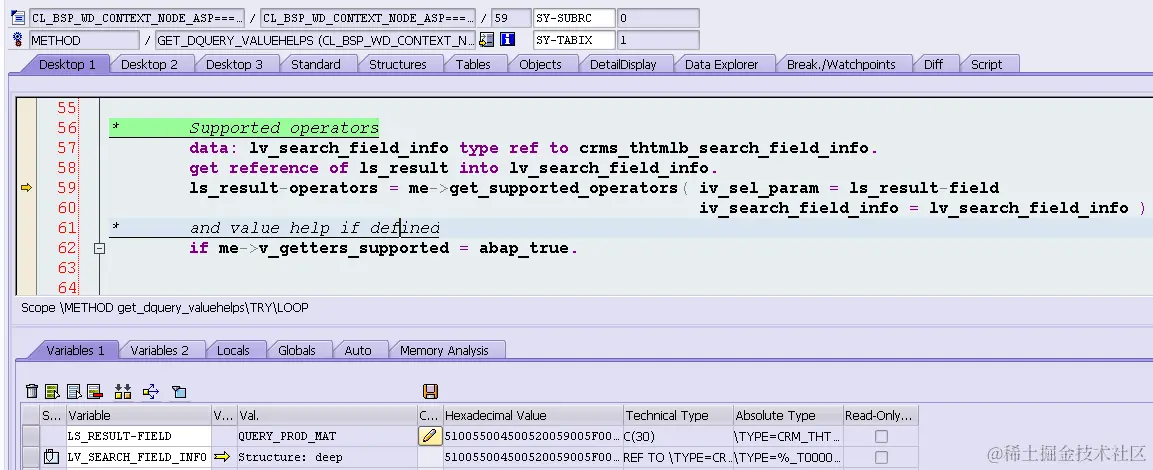Click the QUERY_PROD_MAT value cell
The height and width of the screenshot is (470, 1153).
point(326,436)
